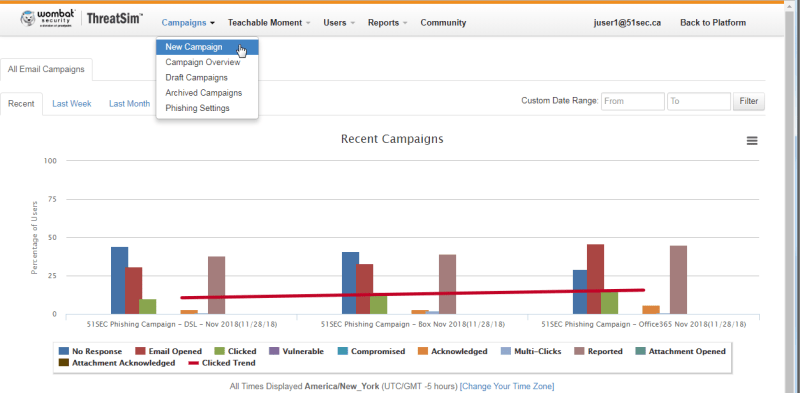Focus the To date field

point(698,101)
